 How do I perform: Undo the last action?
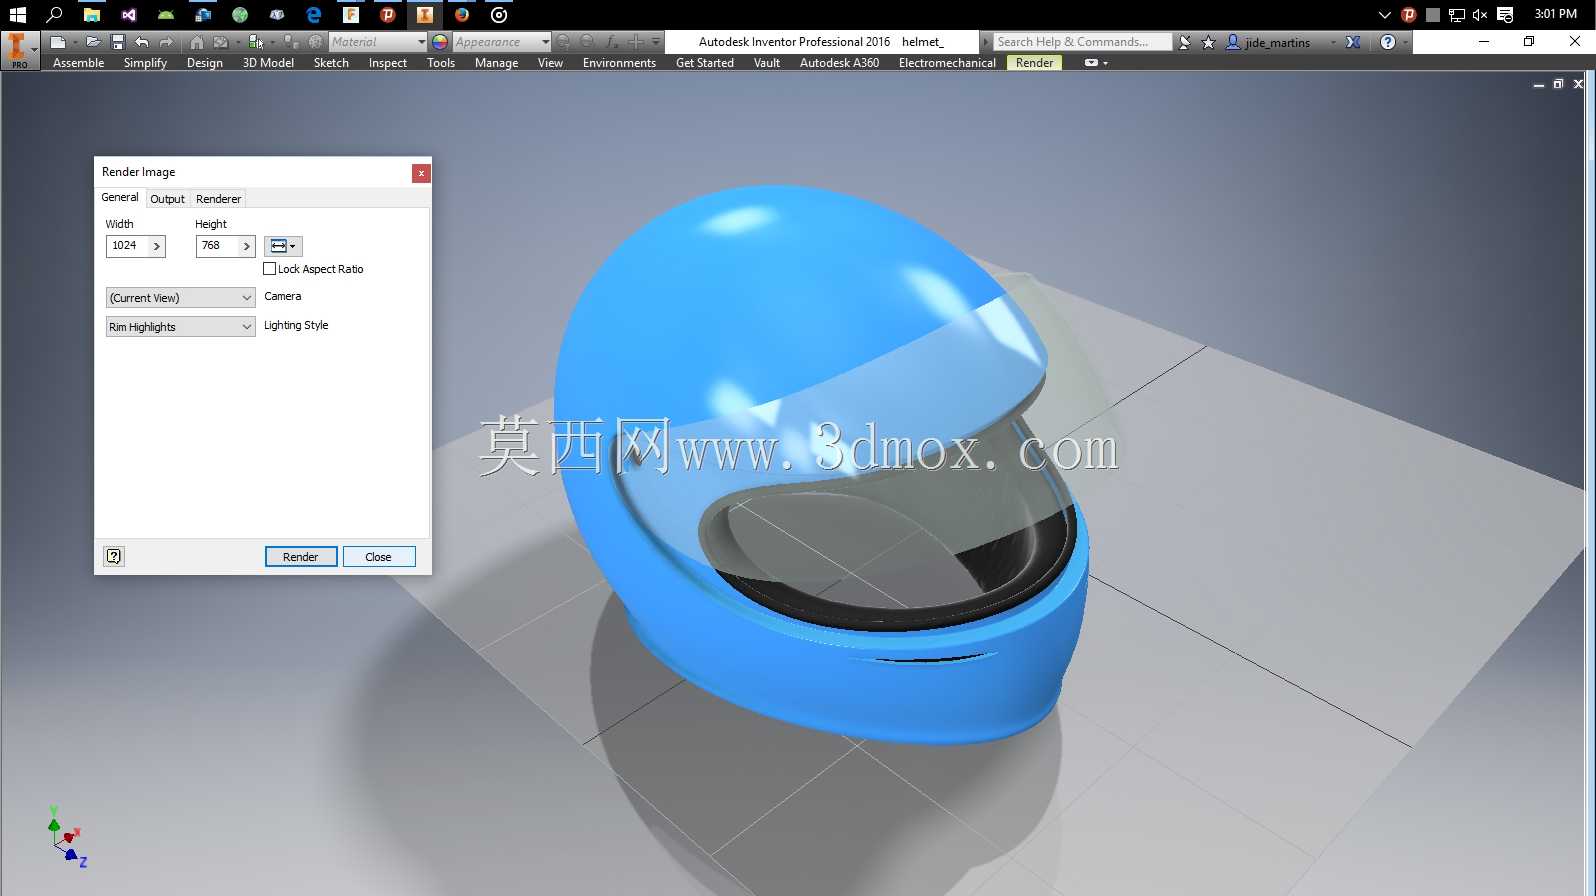click(x=142, y=42)
